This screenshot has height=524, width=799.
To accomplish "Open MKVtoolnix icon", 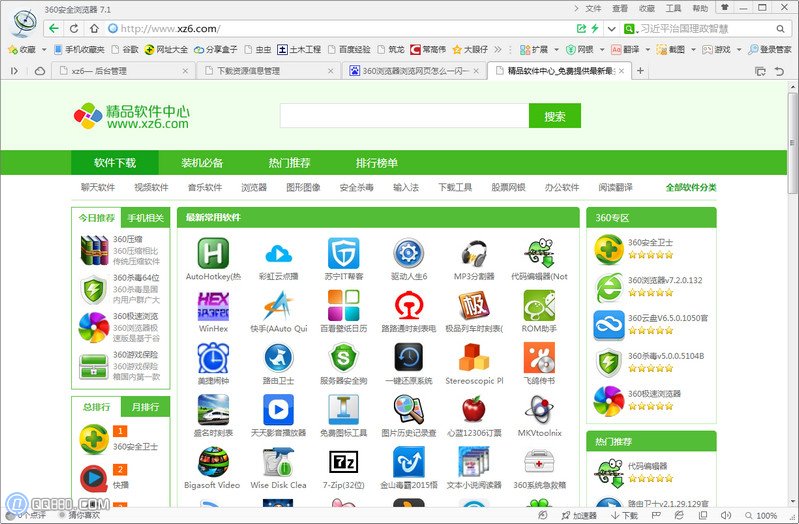I will click(x=539, y=410).
